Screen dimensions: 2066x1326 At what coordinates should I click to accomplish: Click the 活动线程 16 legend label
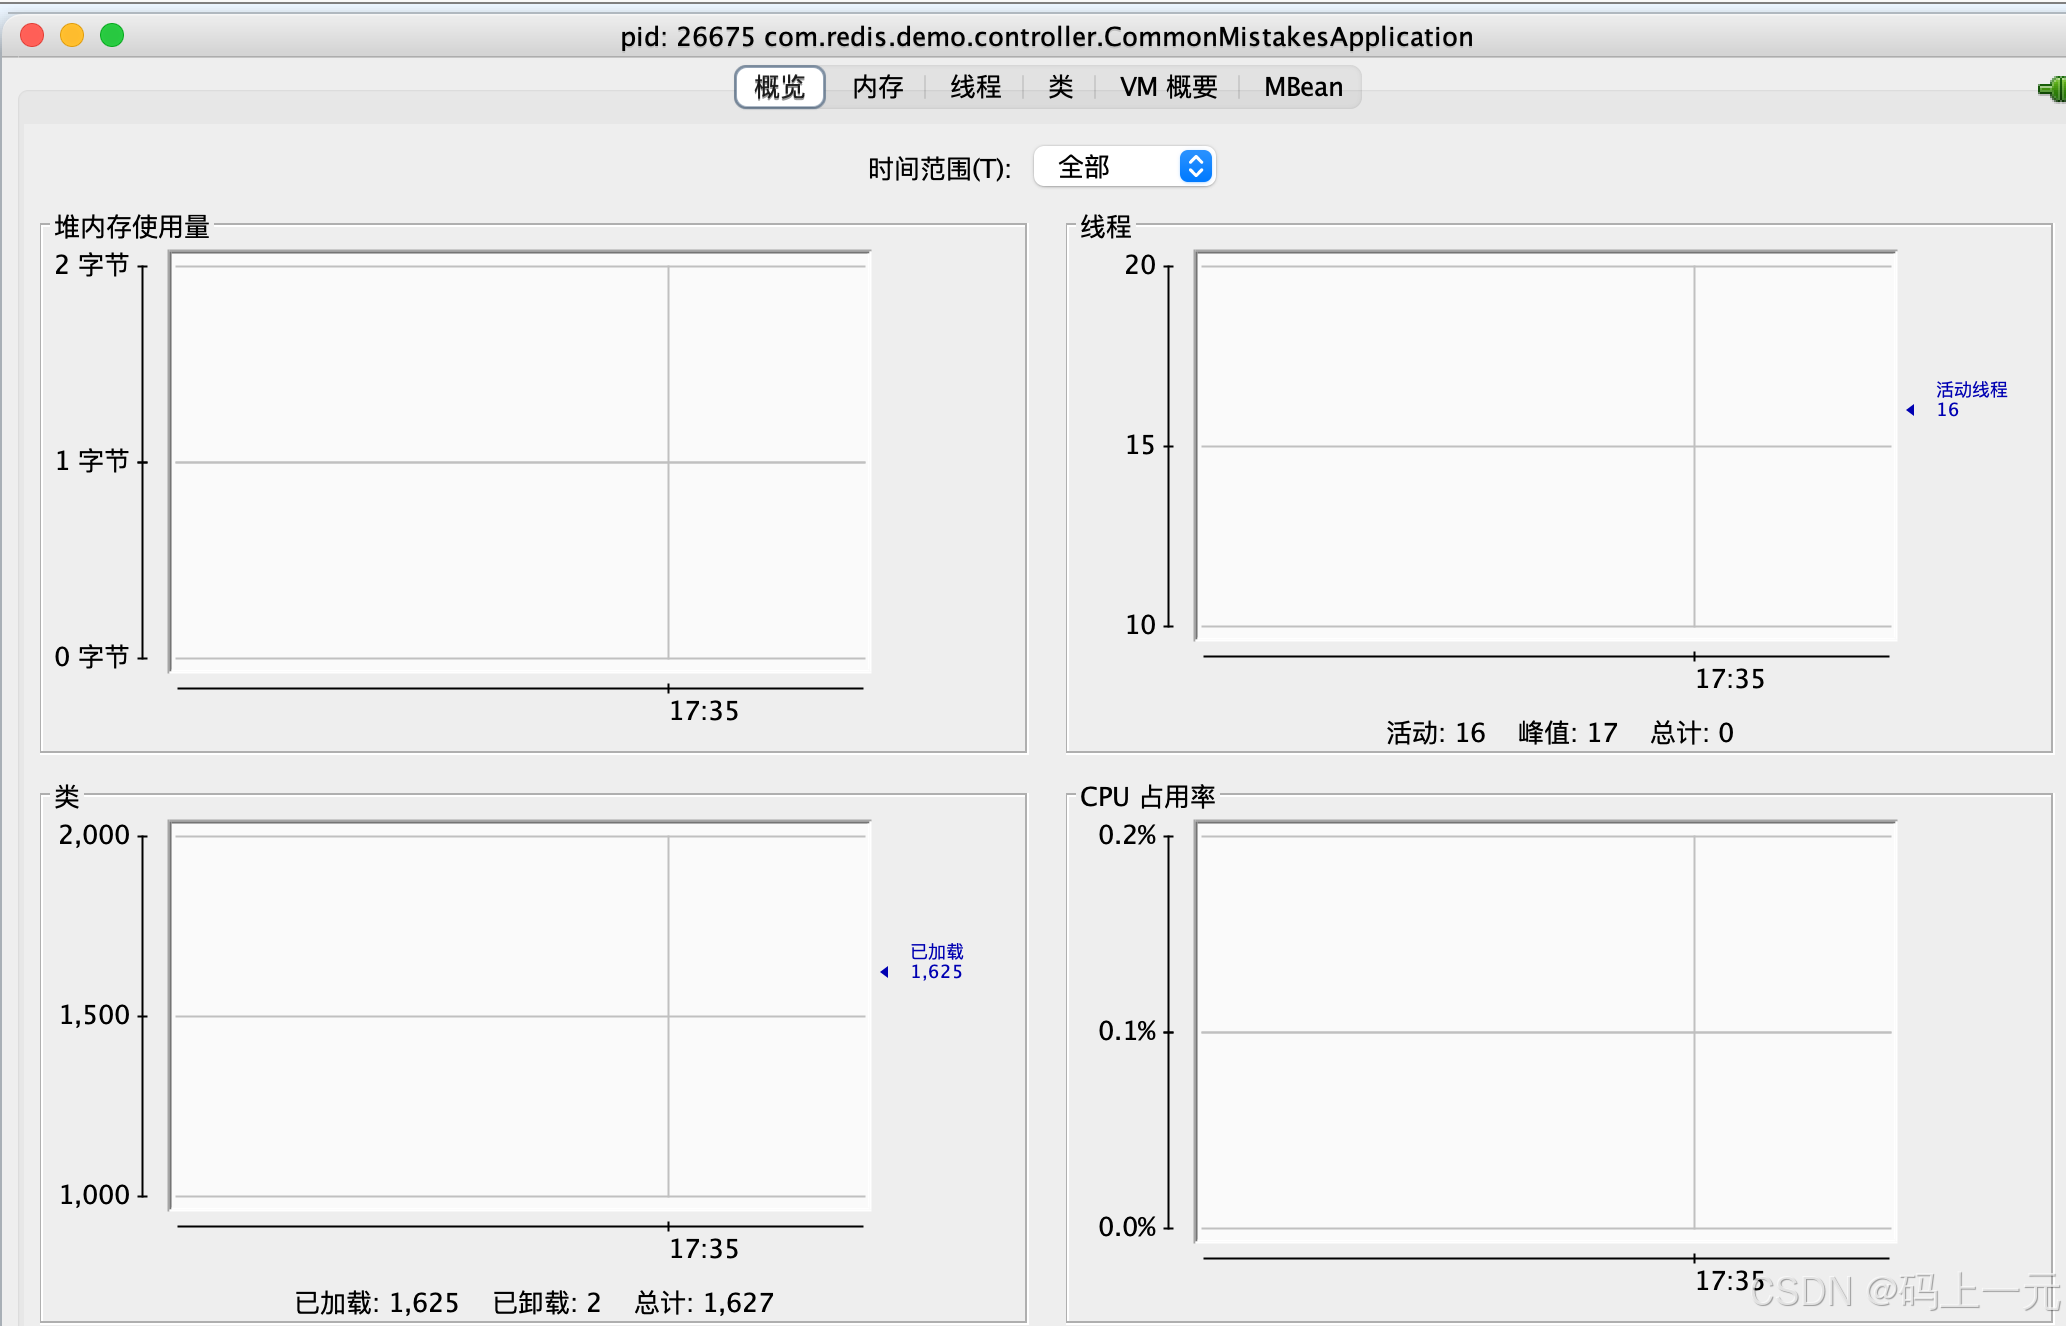click(1970, 399)
